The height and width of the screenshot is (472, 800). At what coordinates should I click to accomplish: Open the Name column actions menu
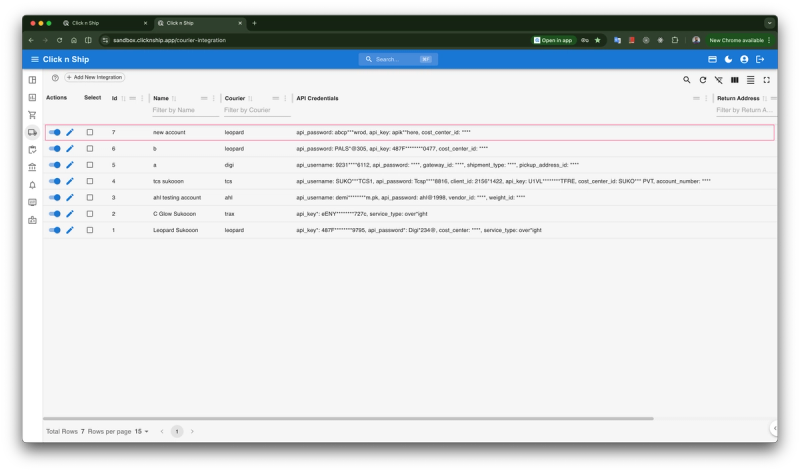pos(214,98)
